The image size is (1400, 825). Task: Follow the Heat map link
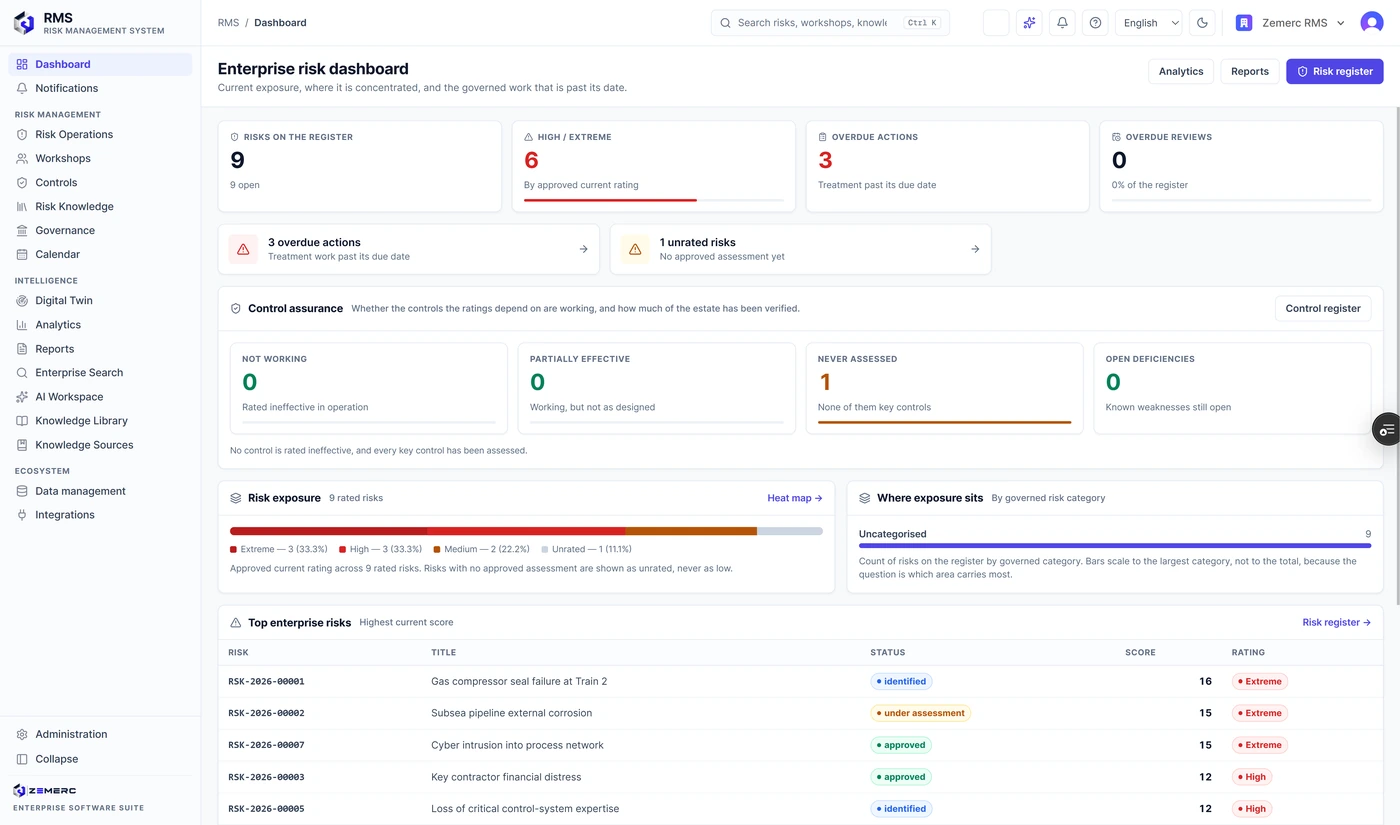(x=795, y=498)
